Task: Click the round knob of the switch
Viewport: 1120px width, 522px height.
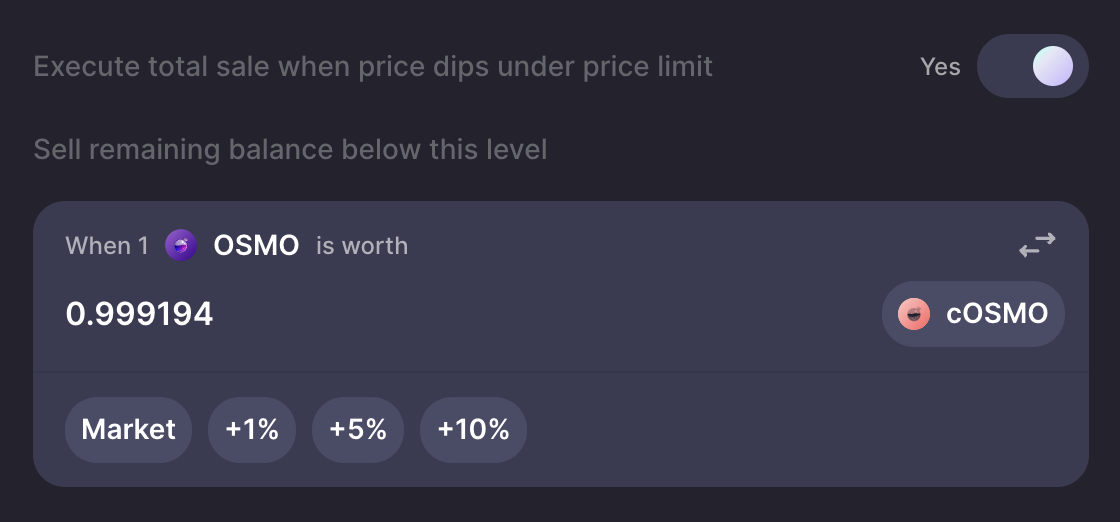Action: [x=1053, y=66]
